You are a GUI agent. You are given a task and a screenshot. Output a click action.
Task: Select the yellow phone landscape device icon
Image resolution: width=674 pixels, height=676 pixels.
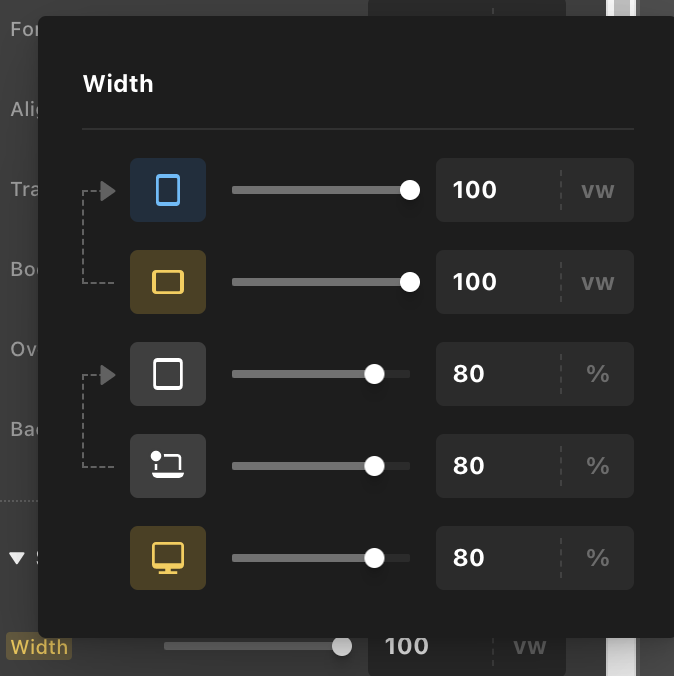click(x=168, y=282)
